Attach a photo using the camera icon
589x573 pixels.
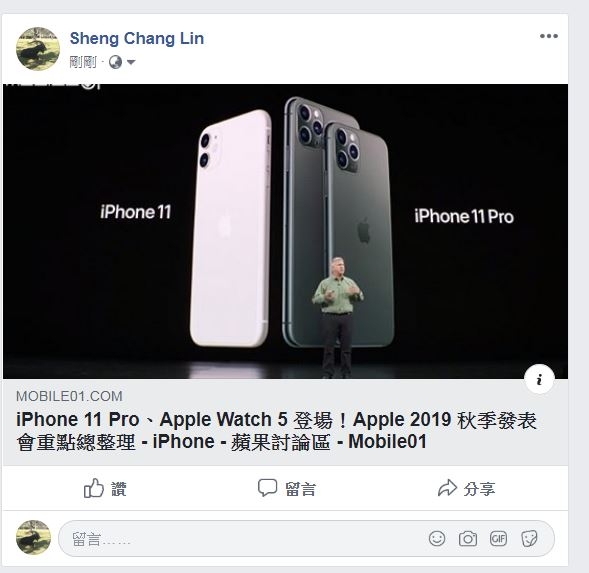[x=468, y=539]
